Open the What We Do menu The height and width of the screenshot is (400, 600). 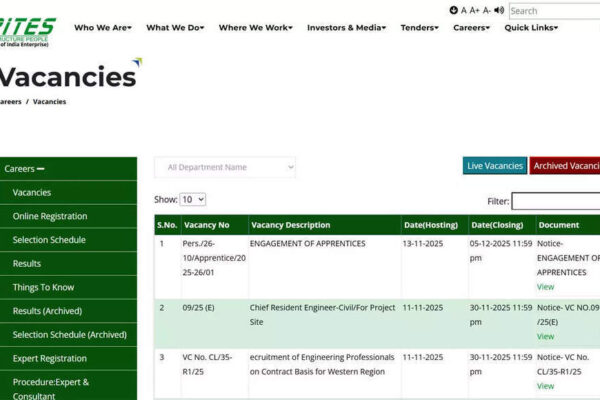[175, 28]
